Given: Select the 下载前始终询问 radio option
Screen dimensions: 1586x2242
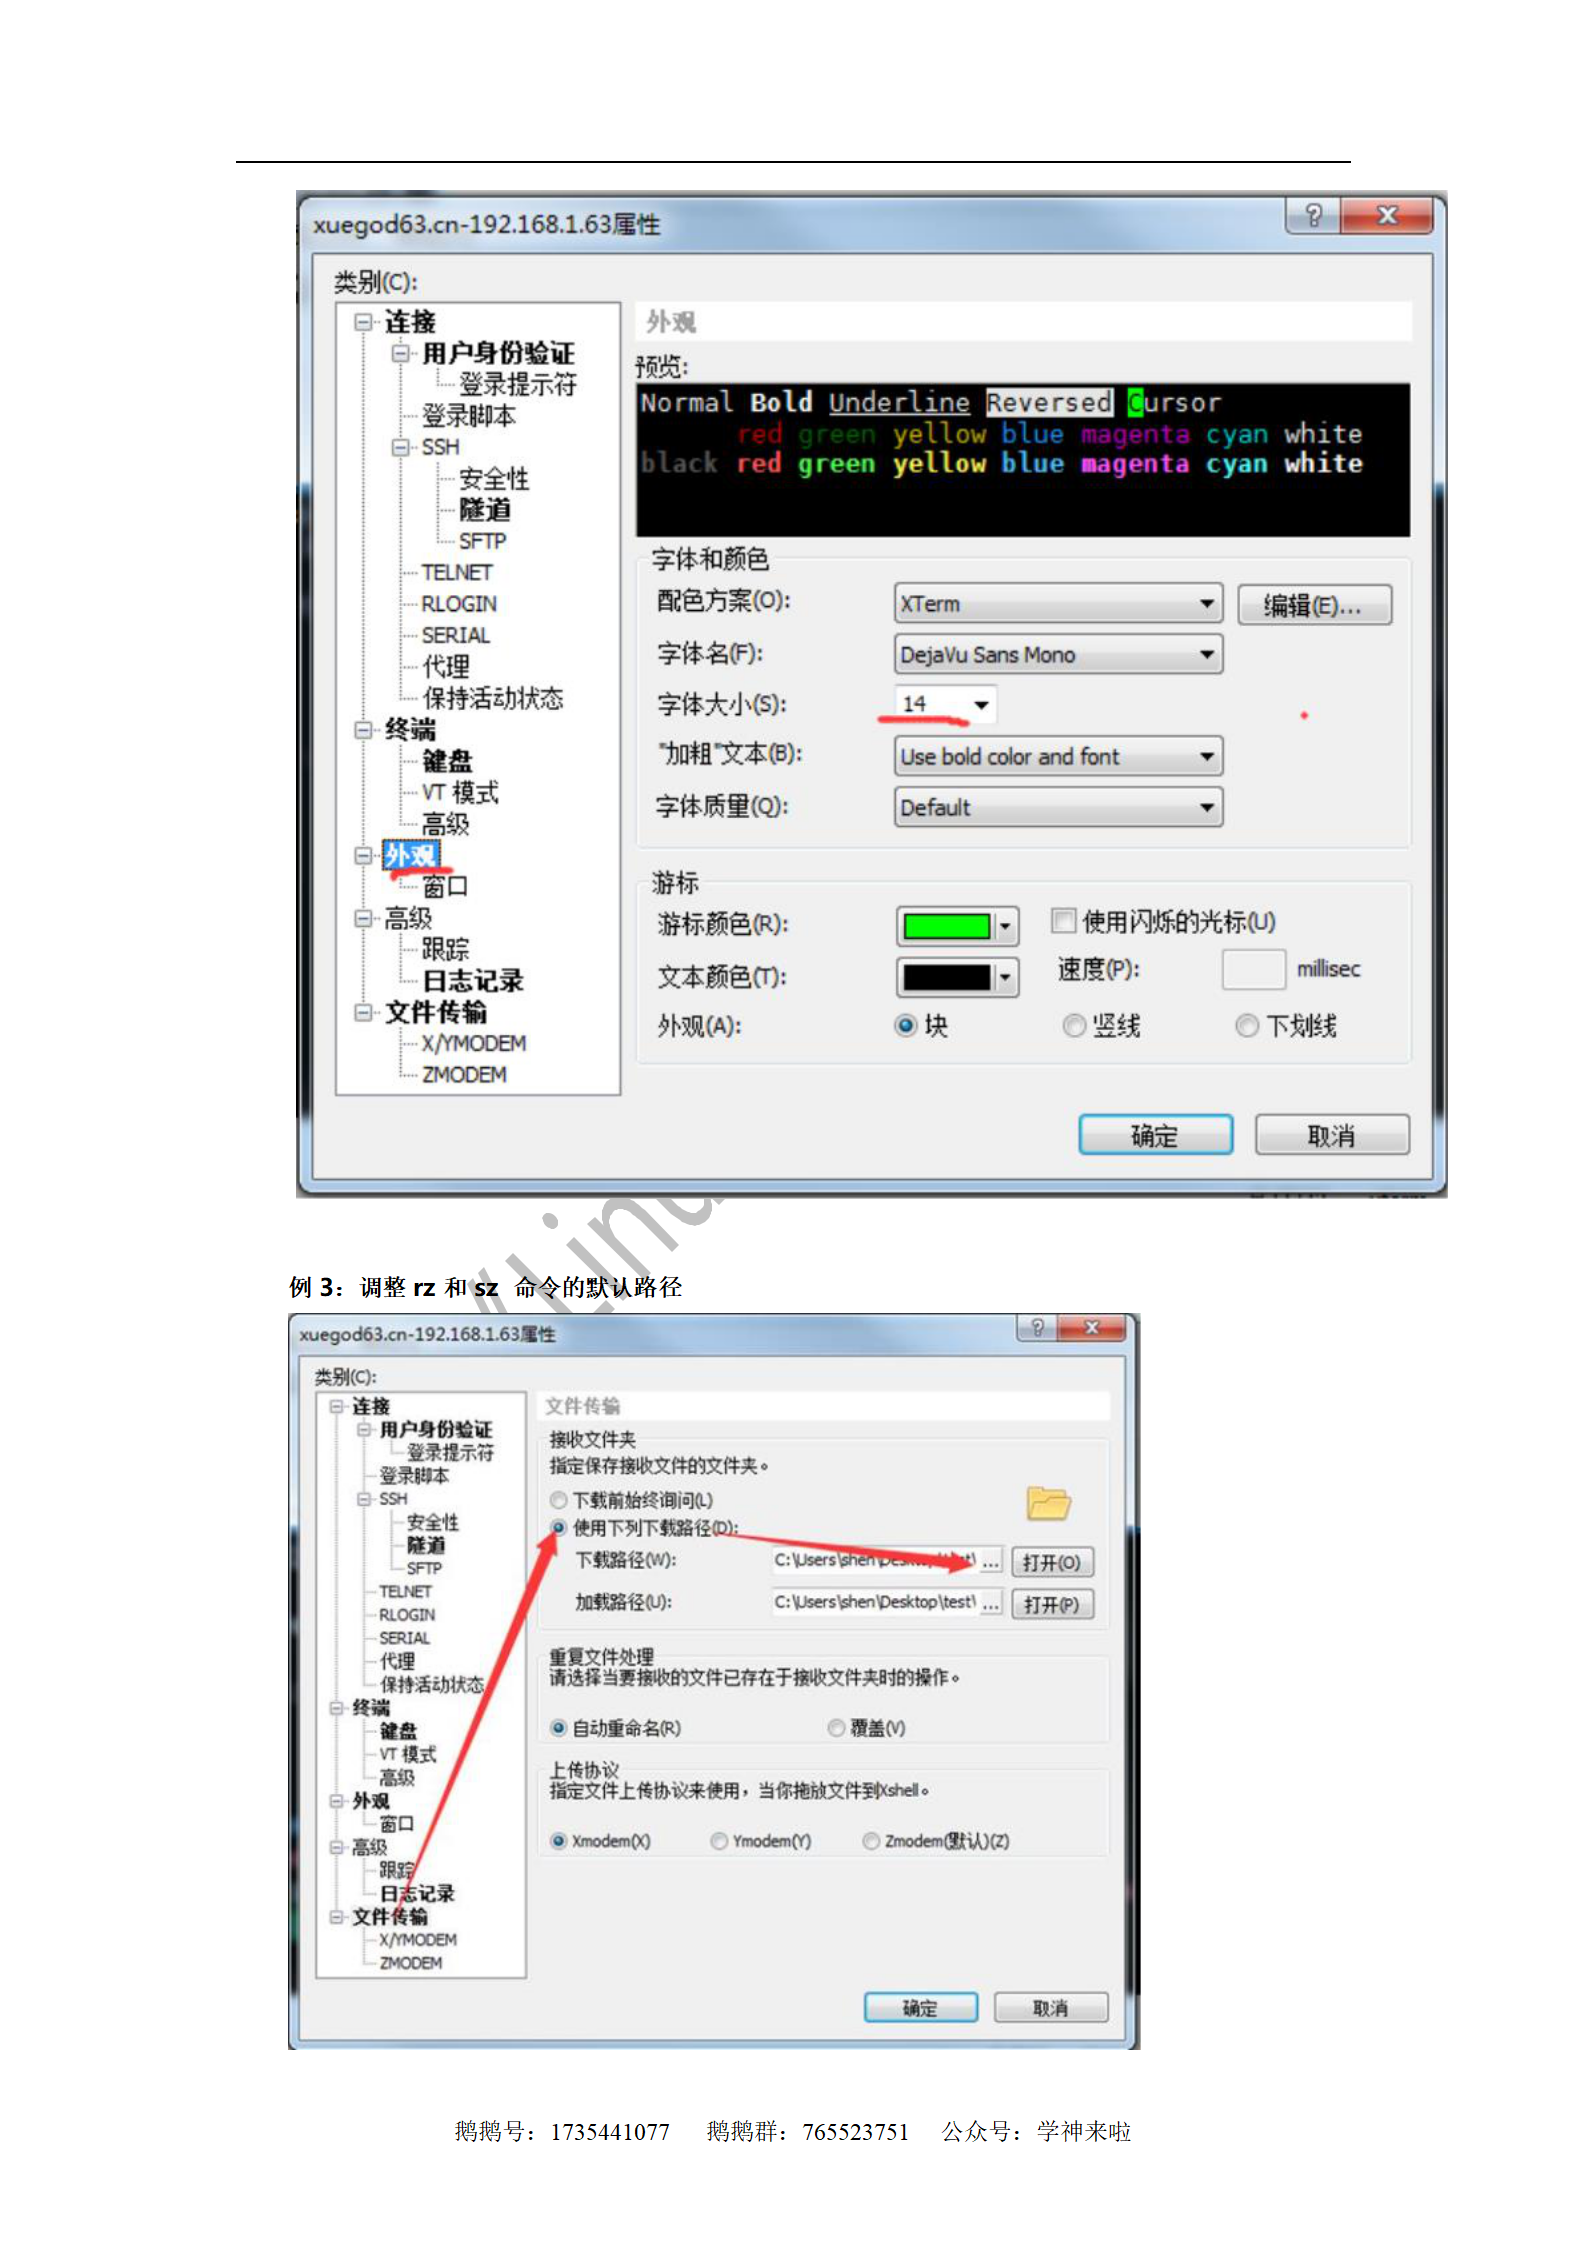Looking at the screenshot, I should tap(559, 1500).
